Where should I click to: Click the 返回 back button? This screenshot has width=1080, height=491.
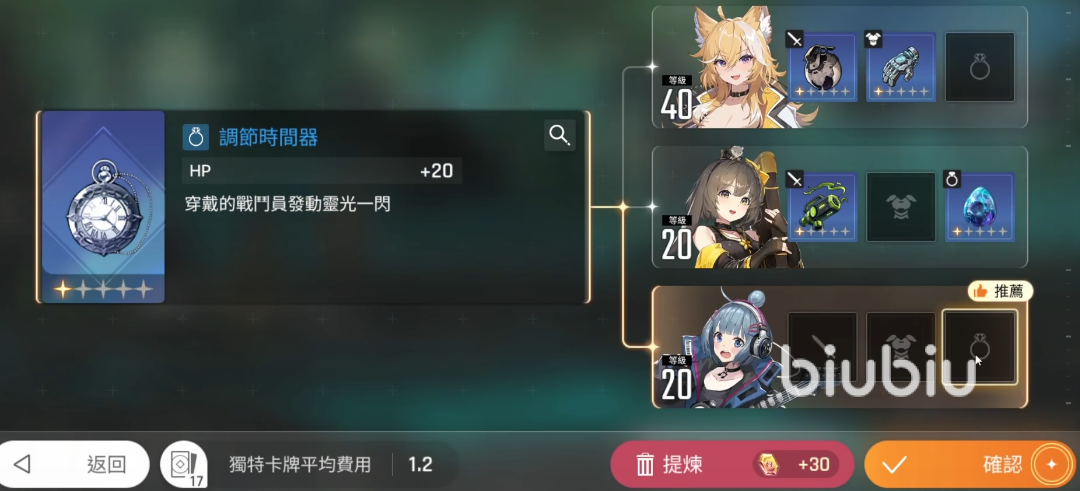[72, 464]
